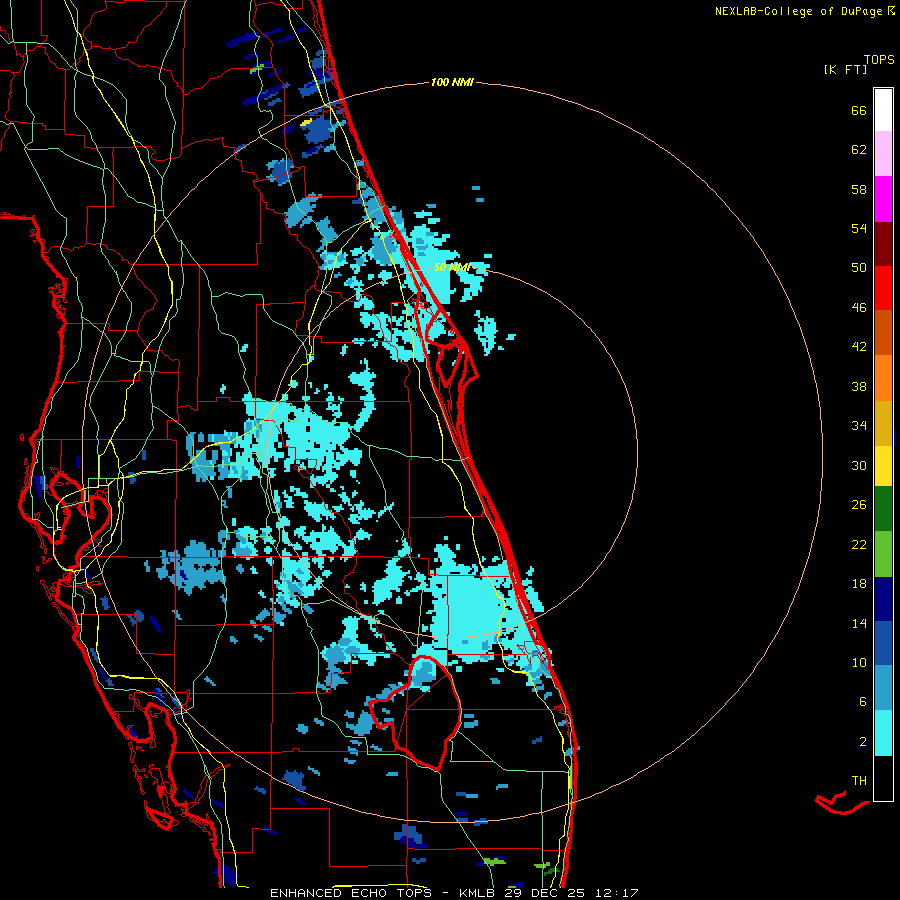Viewport: 900px width, 900px height.
Task: Pick the magenta swatch in the legend
Action: pyautogui.click(x=883, y=199)
